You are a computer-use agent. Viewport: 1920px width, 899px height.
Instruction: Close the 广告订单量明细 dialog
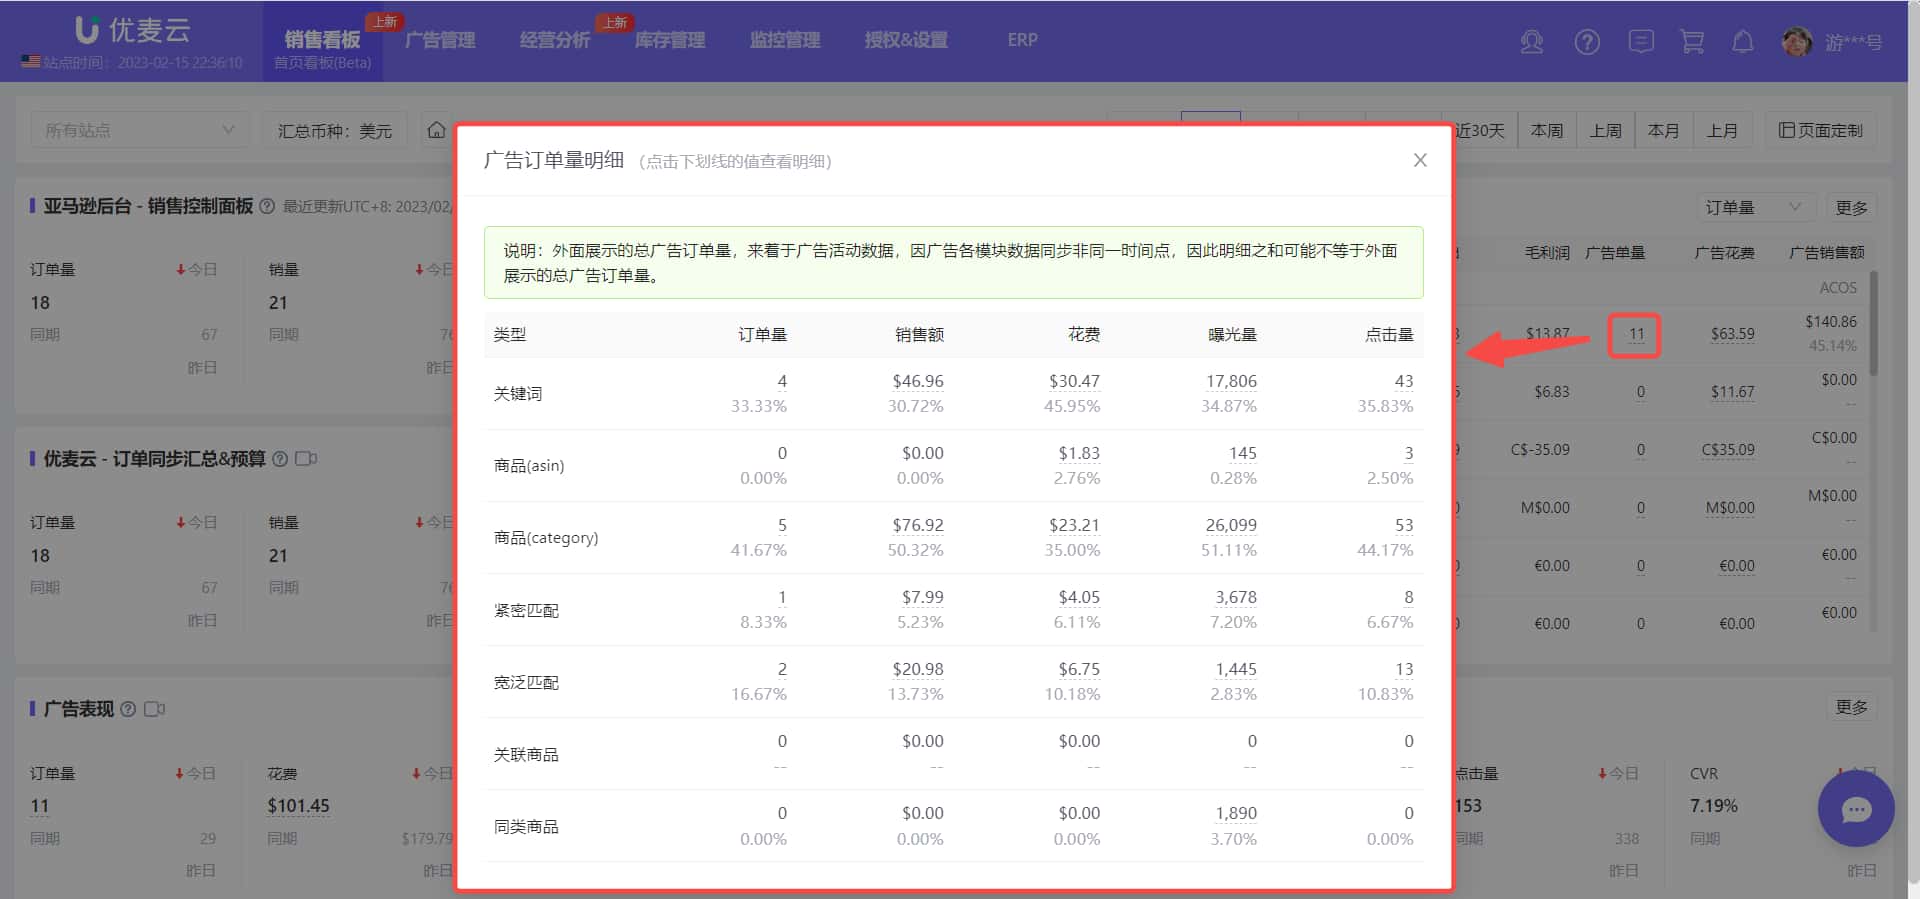(x=1419, y=160)
